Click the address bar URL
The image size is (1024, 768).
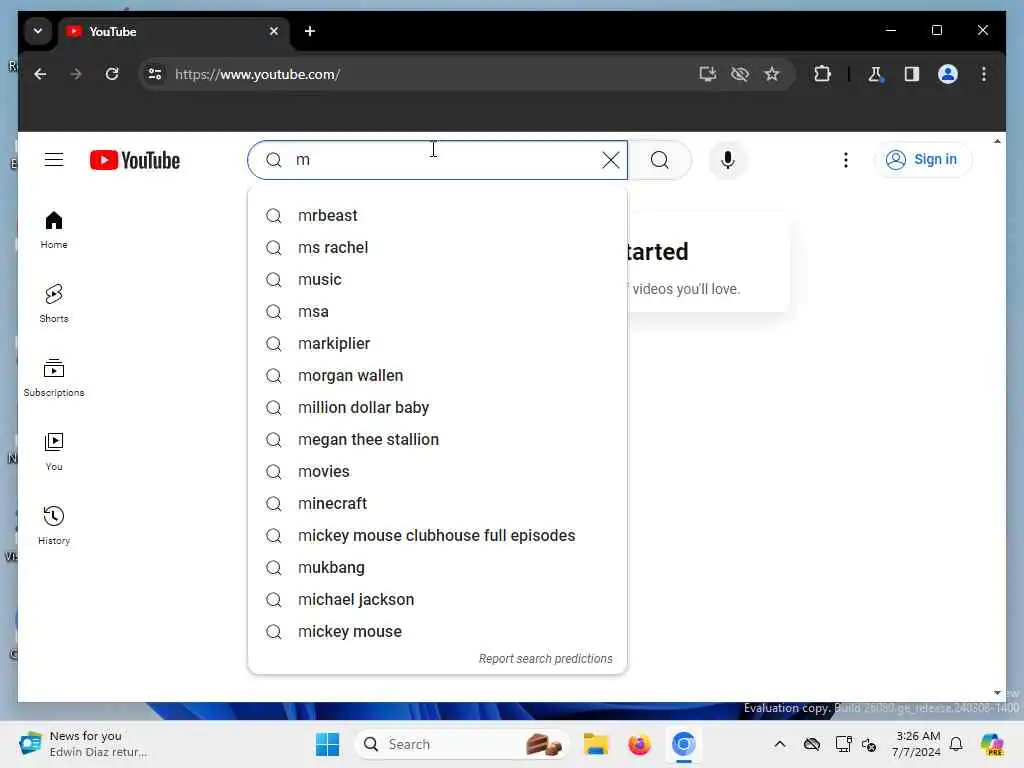(x=257, y=74)
